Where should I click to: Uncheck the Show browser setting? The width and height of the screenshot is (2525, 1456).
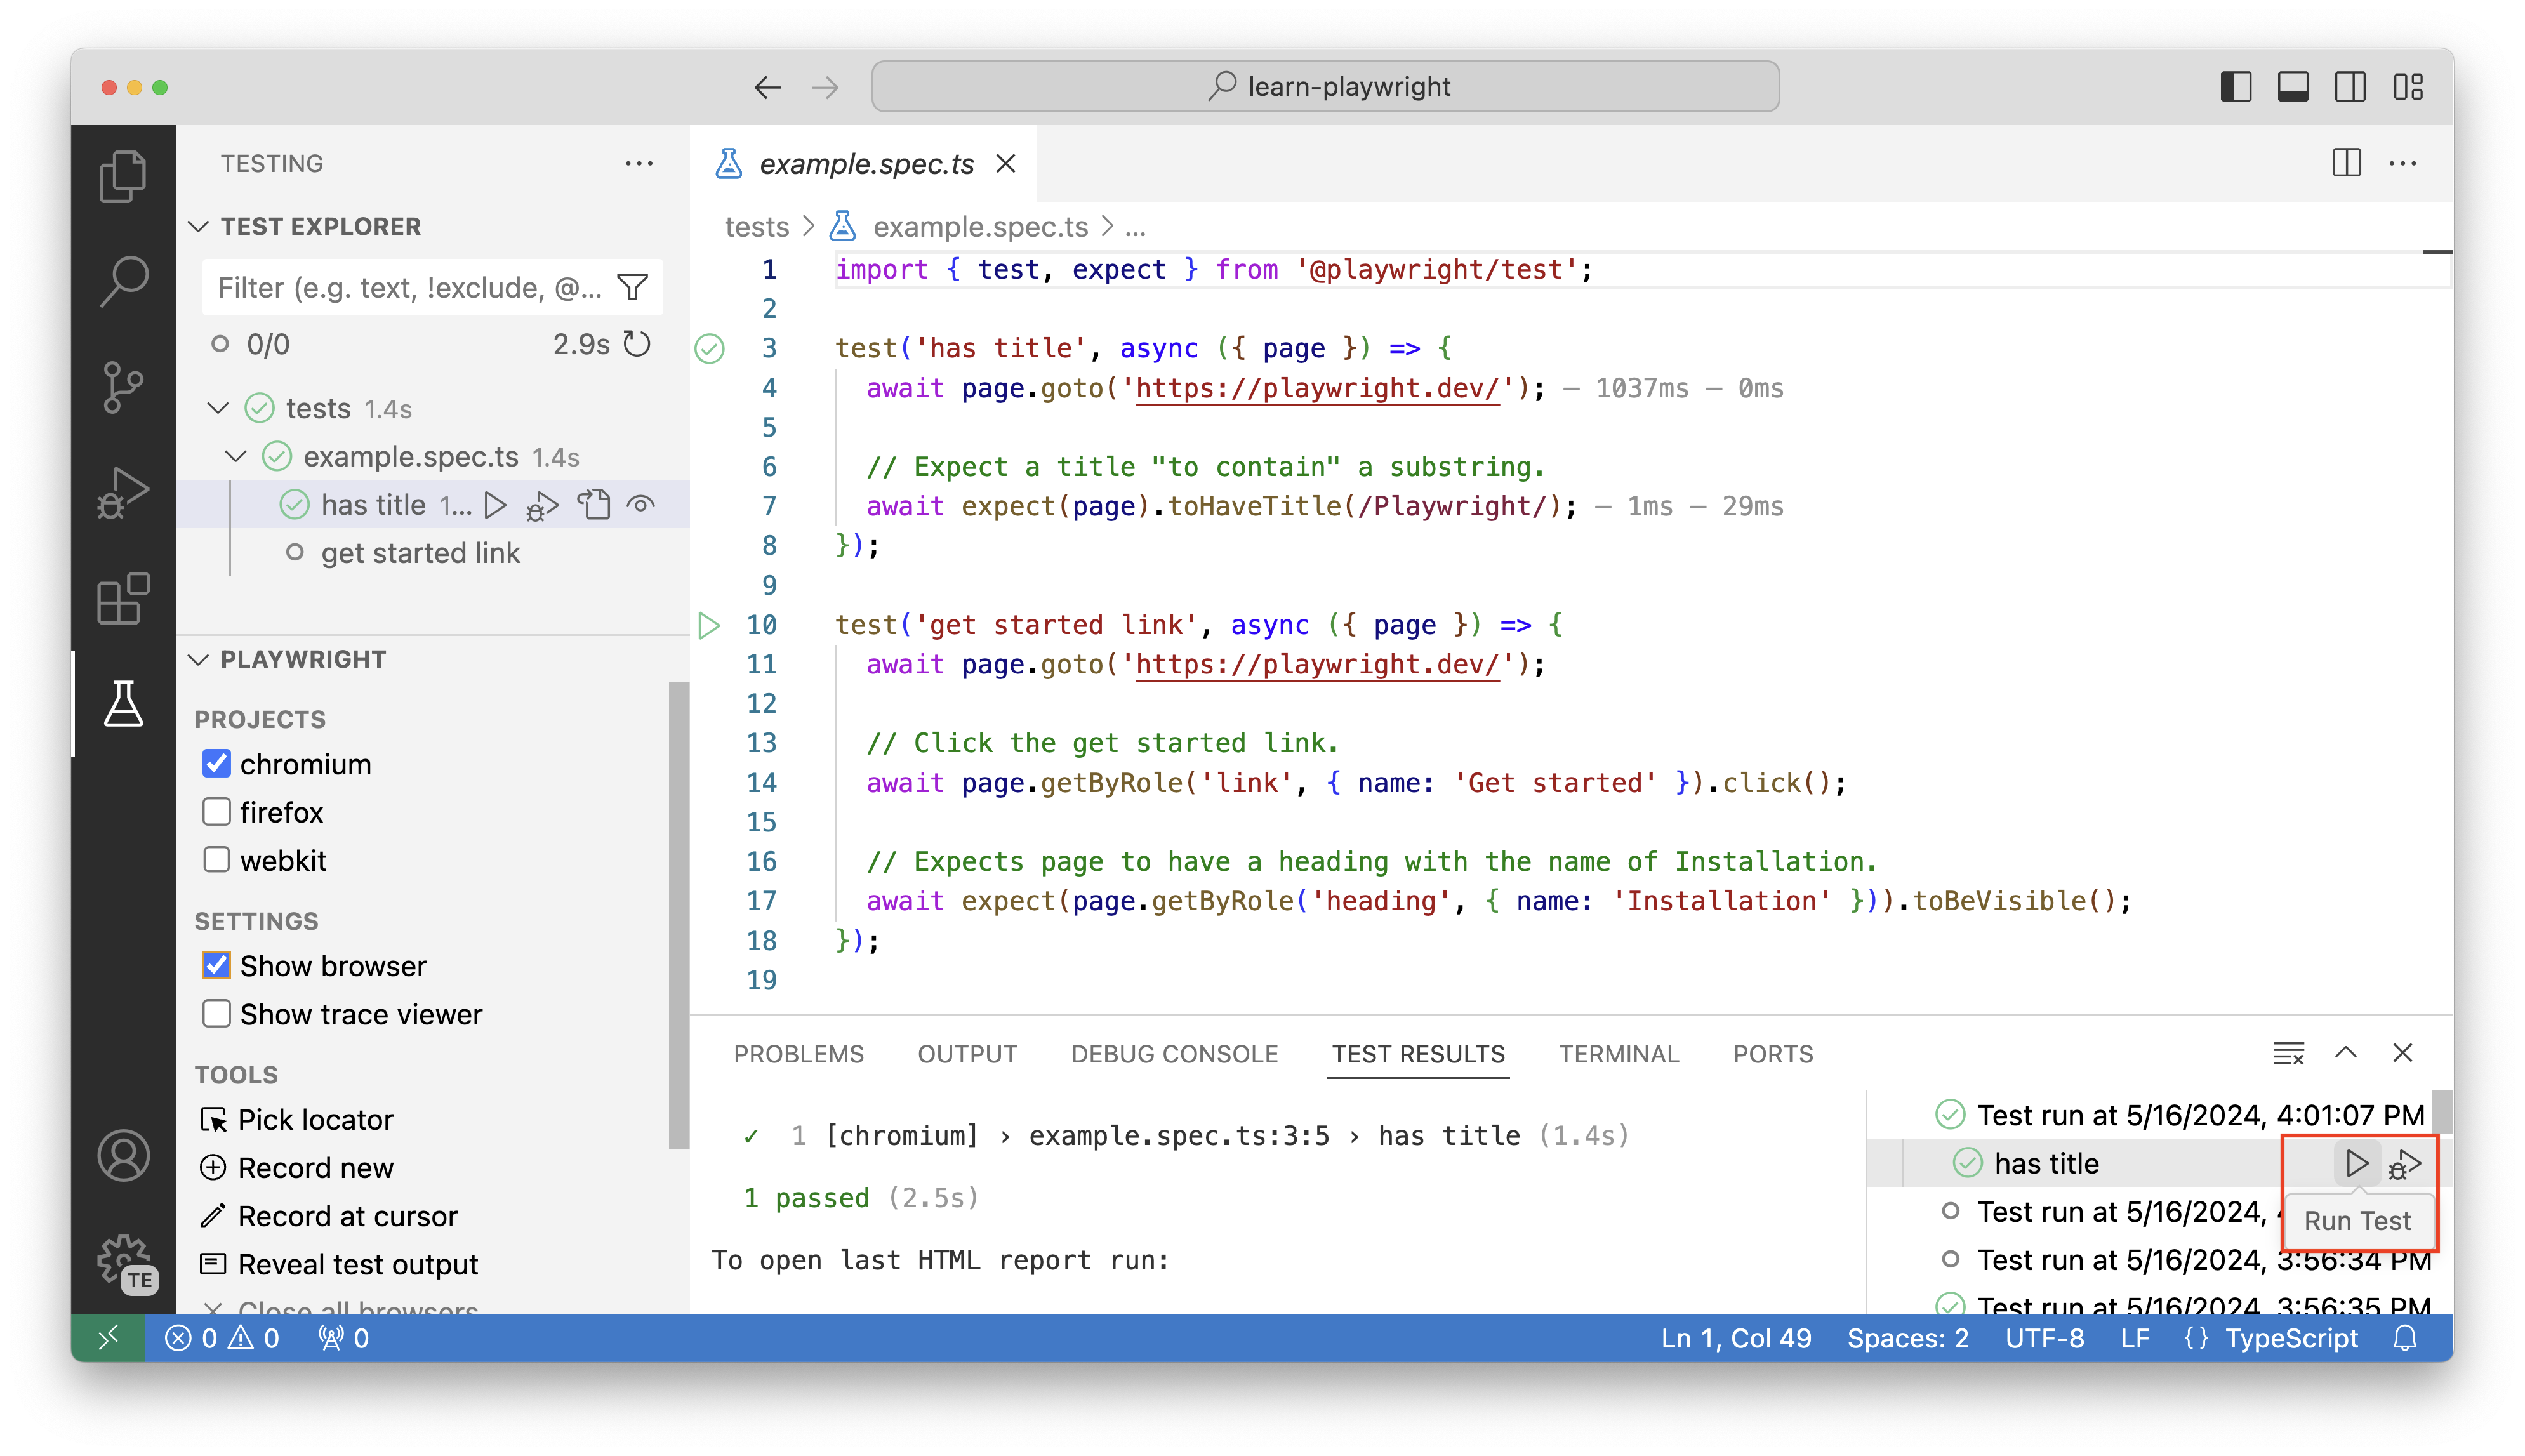(x=216, y=966)
